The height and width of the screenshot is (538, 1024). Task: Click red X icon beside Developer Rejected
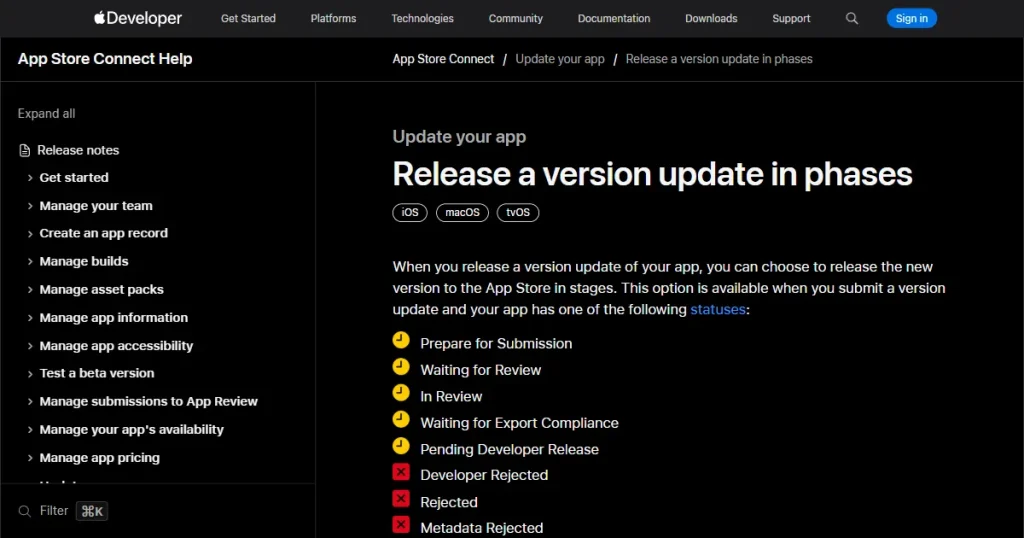401,472
